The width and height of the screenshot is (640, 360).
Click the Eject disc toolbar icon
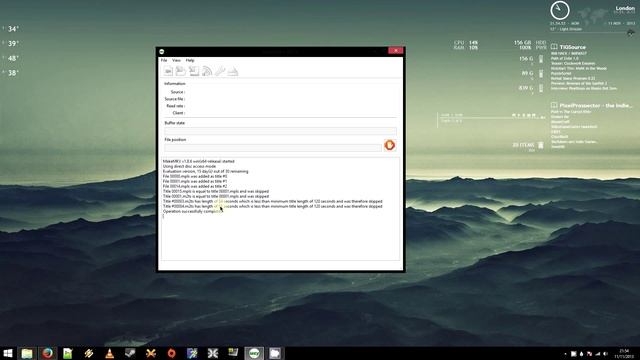coord(233,71)
